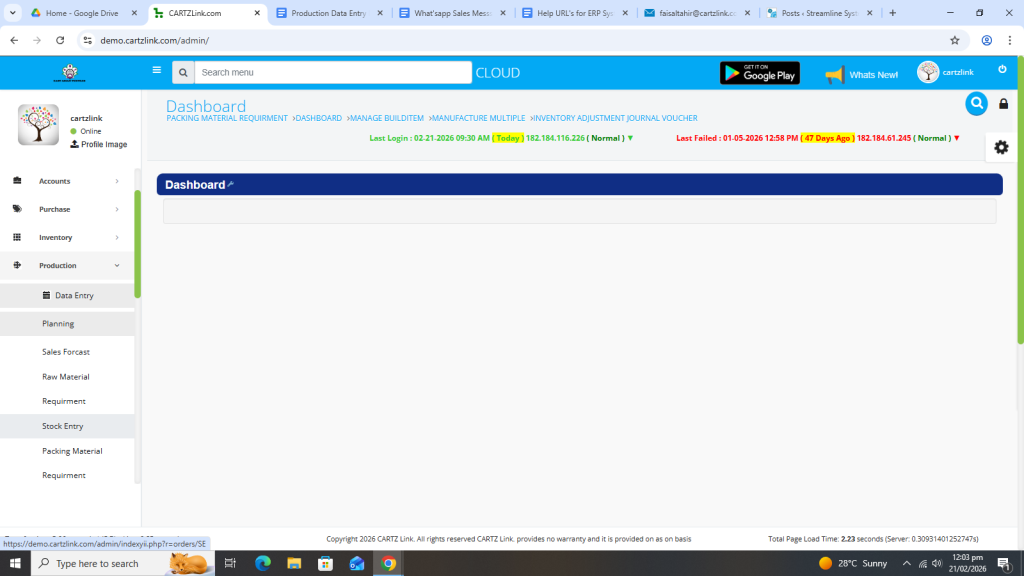Viewport: 1024px width, 576px height.
Task: Click the blue circular search icon
Action: pyautogui.click(x=976, y=103)
